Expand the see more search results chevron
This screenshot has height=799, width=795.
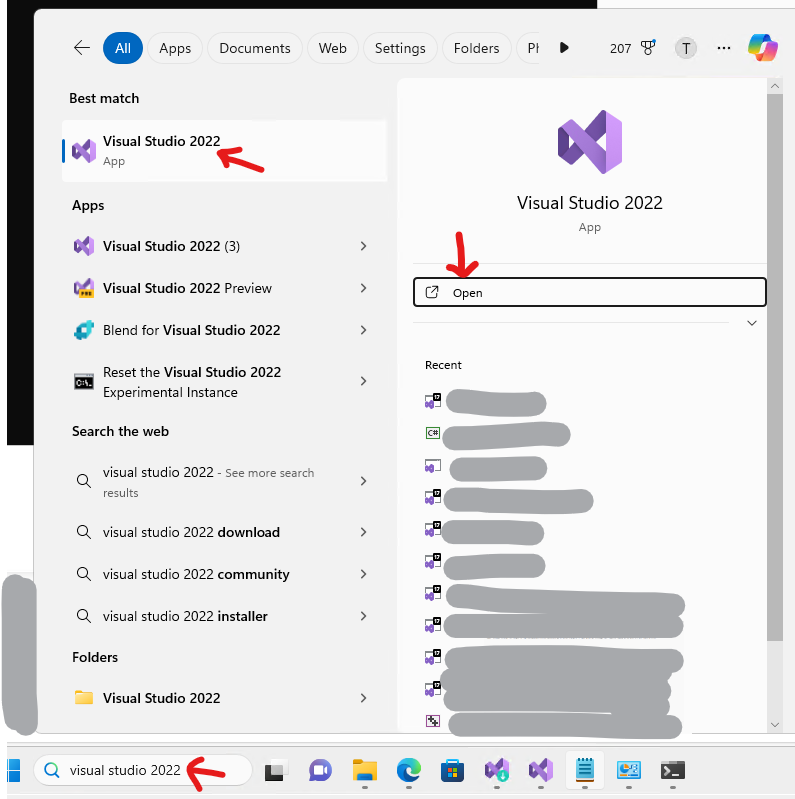coord(363,481)
